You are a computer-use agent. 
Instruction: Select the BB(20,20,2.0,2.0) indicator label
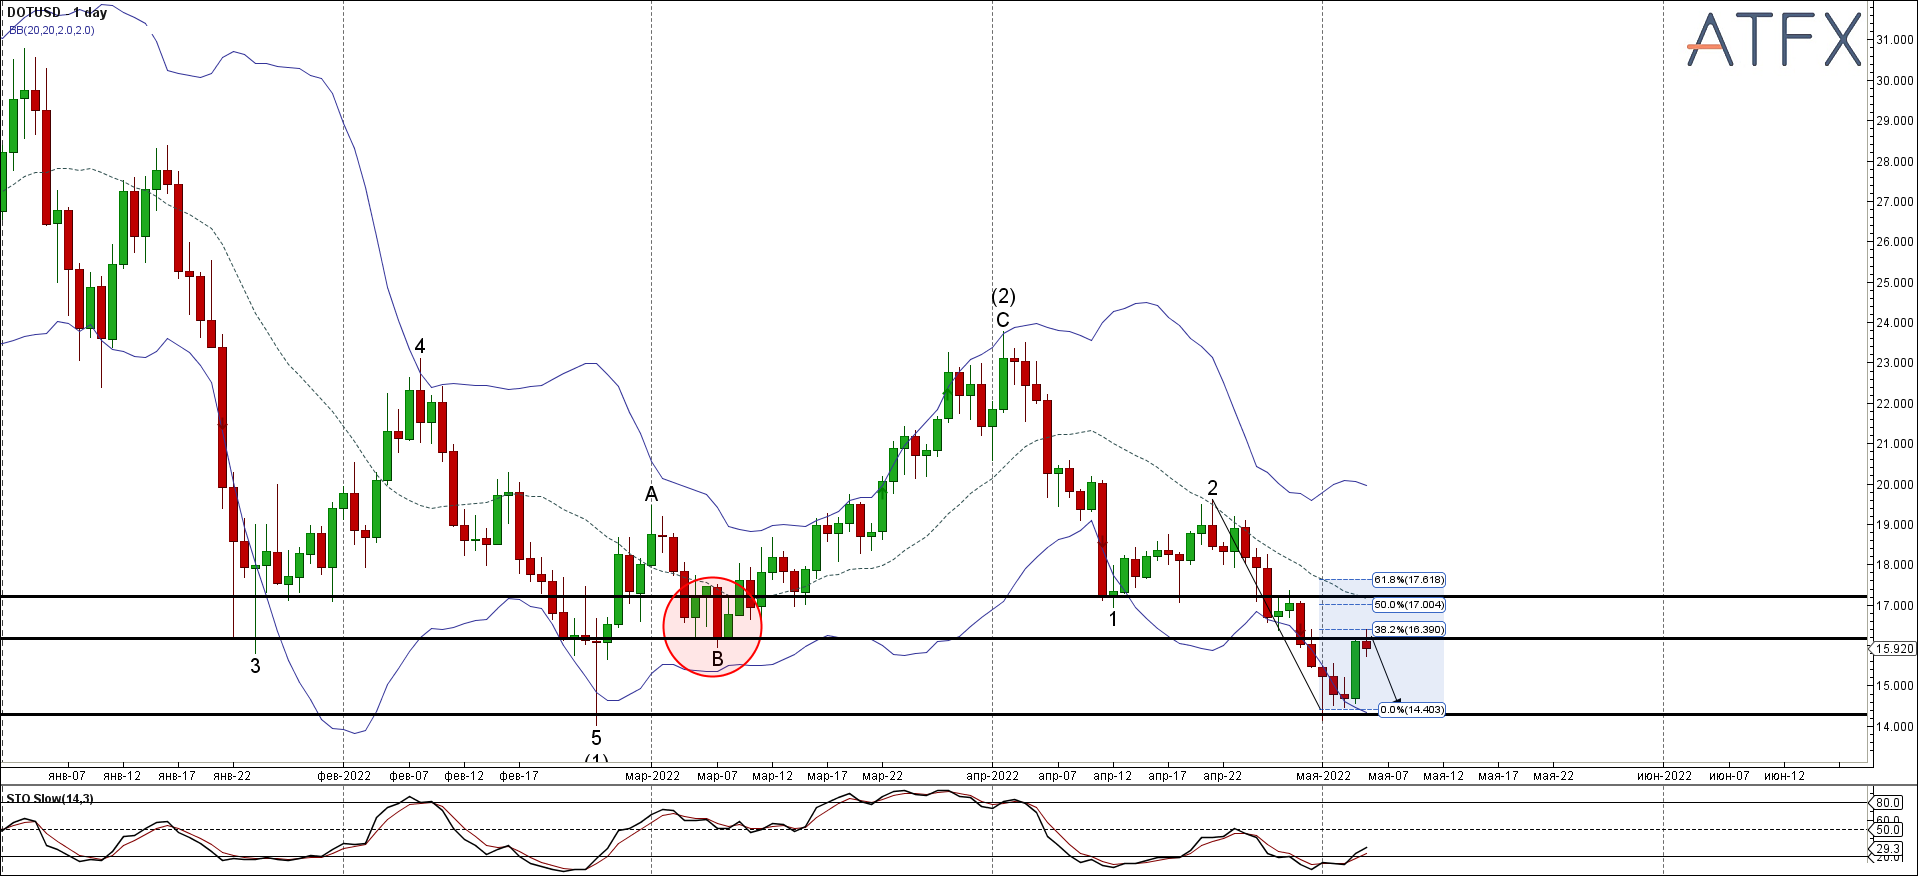pyautogui.click(x=52, y=30)
